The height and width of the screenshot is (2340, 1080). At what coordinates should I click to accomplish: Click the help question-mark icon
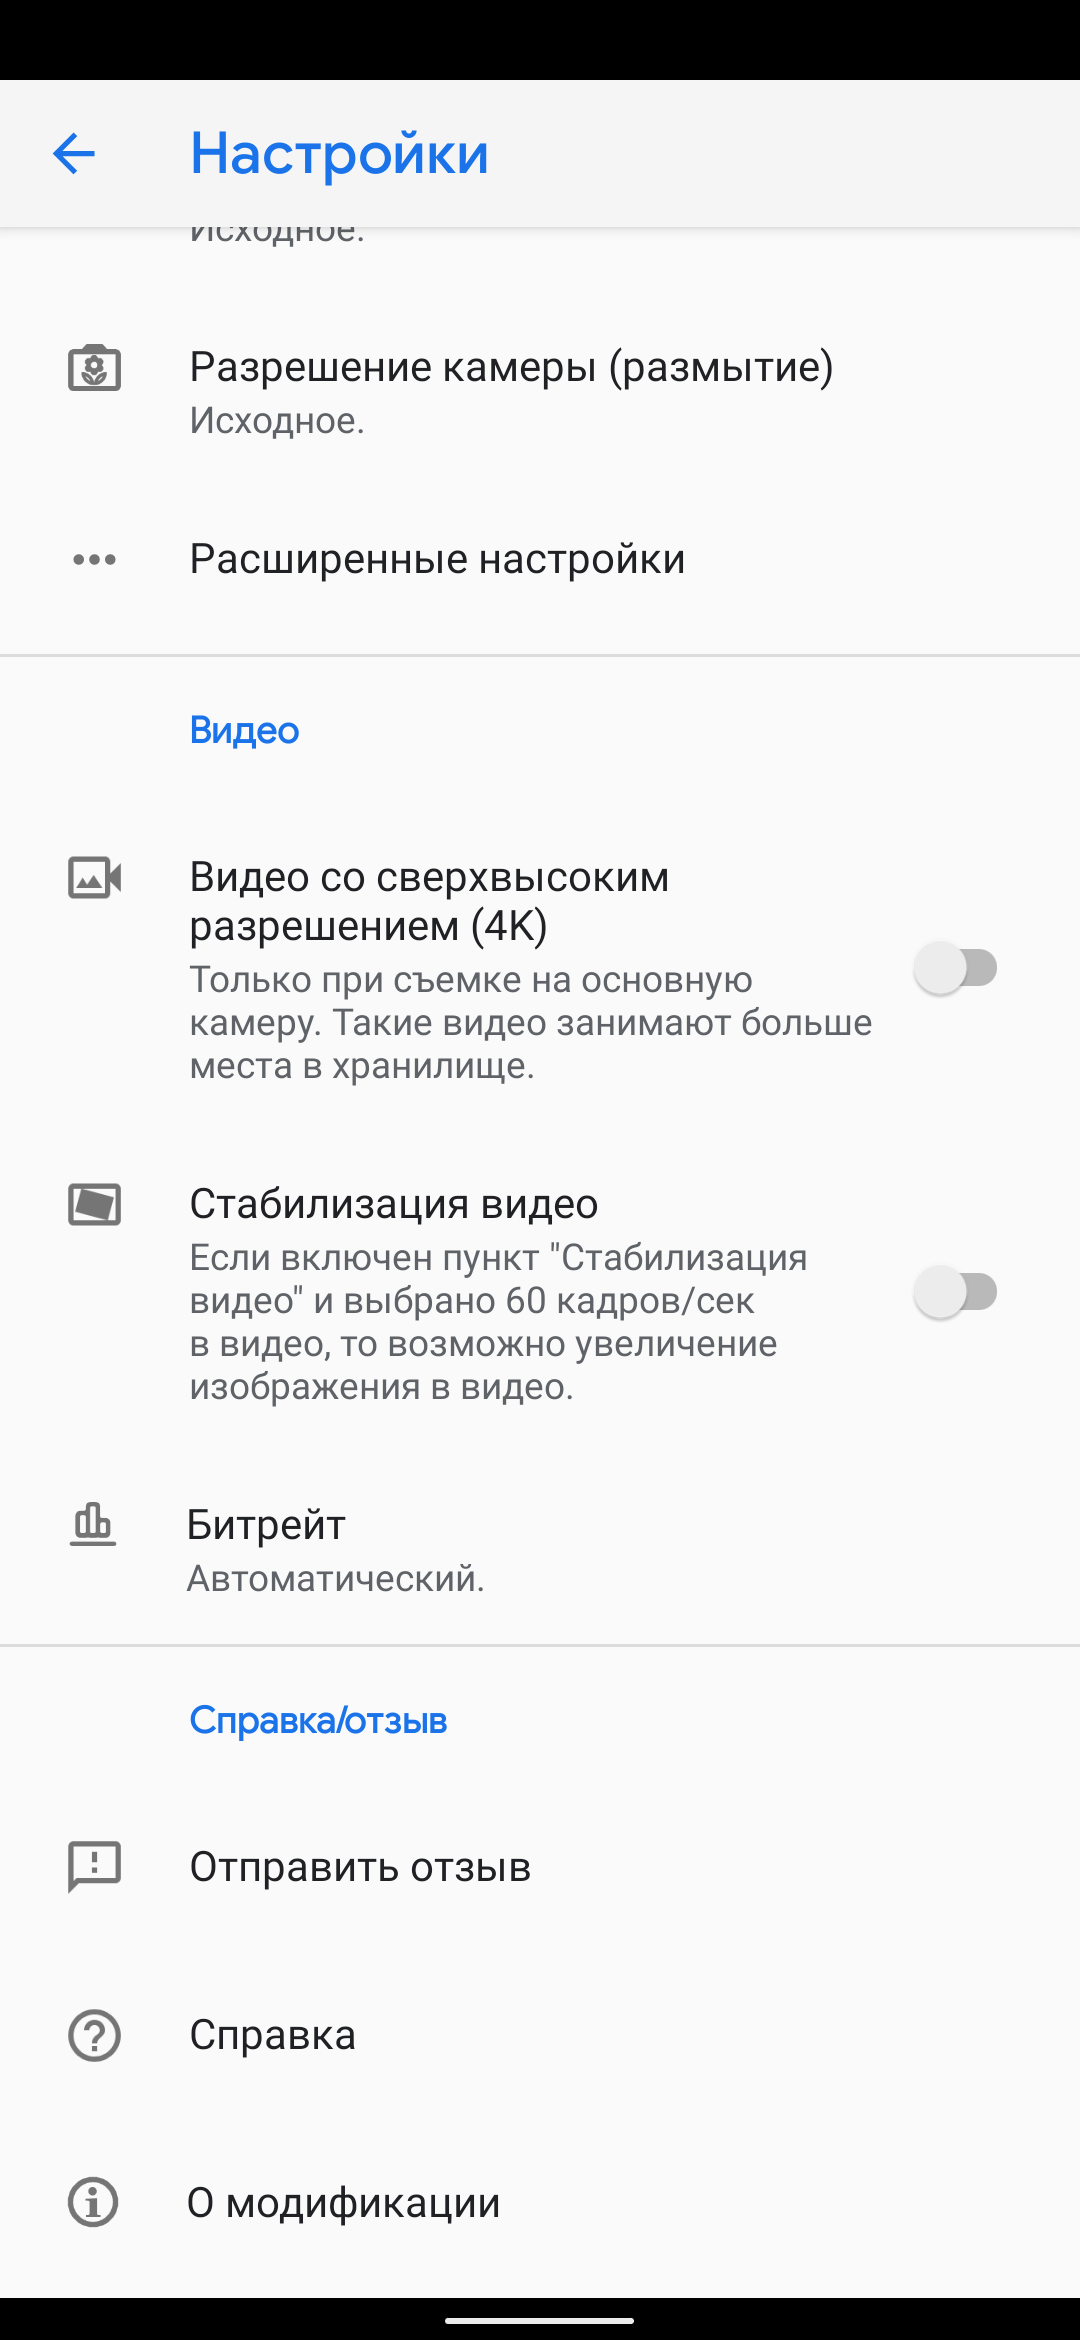pyautogui.click(x=94, y=2035)
